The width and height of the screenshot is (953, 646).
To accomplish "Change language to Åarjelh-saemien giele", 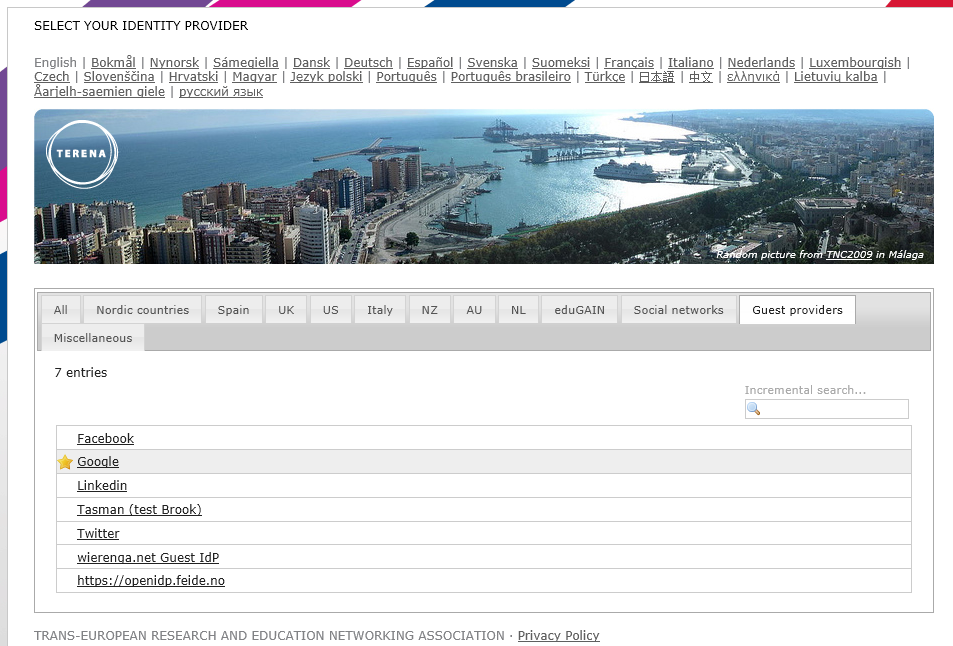I will pos(99,91).
